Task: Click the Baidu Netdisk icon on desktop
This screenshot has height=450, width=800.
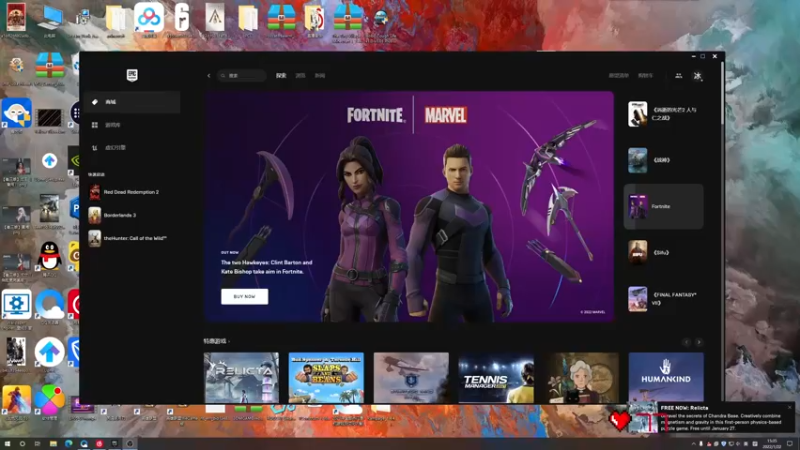Action: click(149, 20)
